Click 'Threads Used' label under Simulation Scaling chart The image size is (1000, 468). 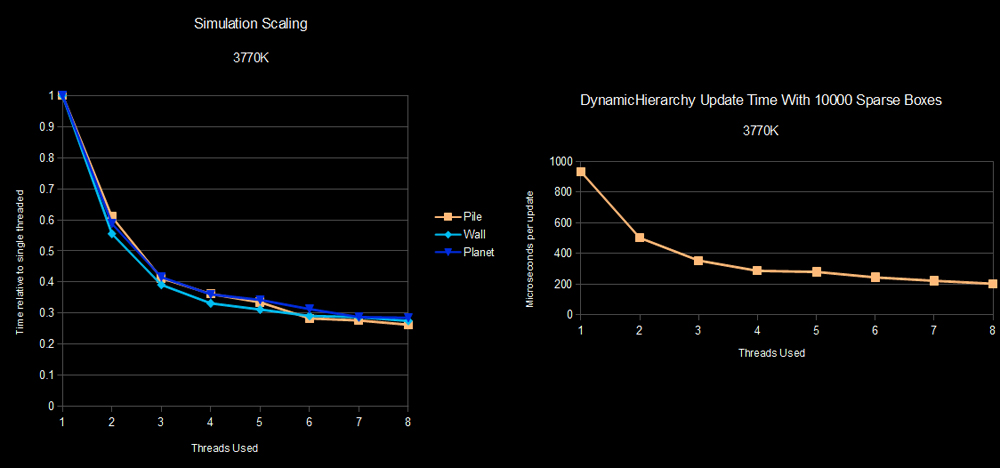click(x=233, y=447)
